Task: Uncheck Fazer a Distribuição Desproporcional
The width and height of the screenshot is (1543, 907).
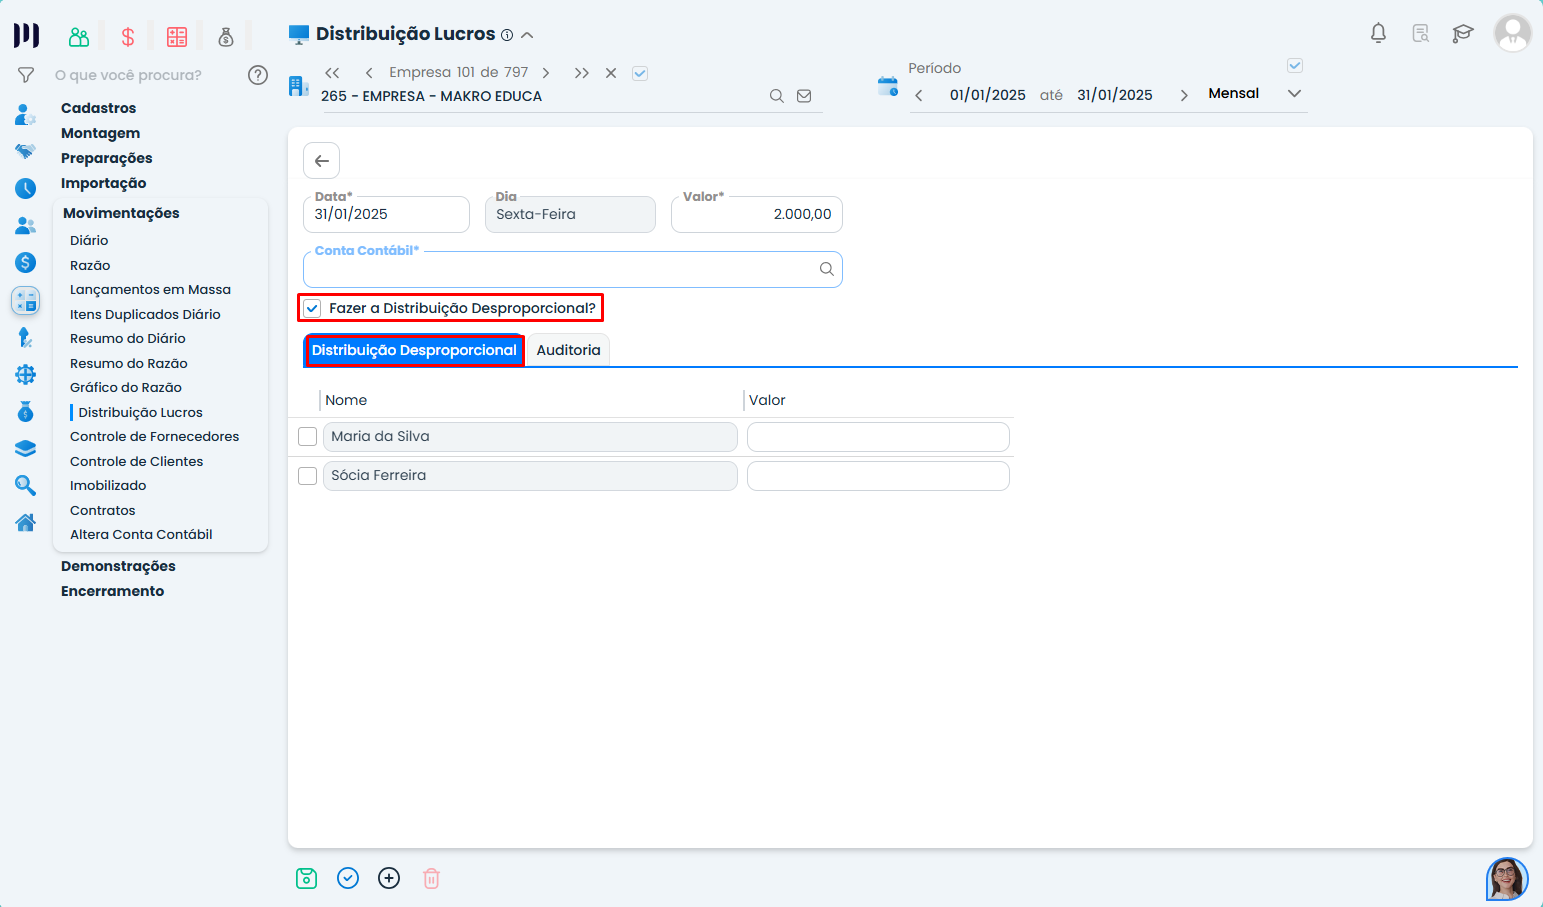Action: (x=313, y=308)
